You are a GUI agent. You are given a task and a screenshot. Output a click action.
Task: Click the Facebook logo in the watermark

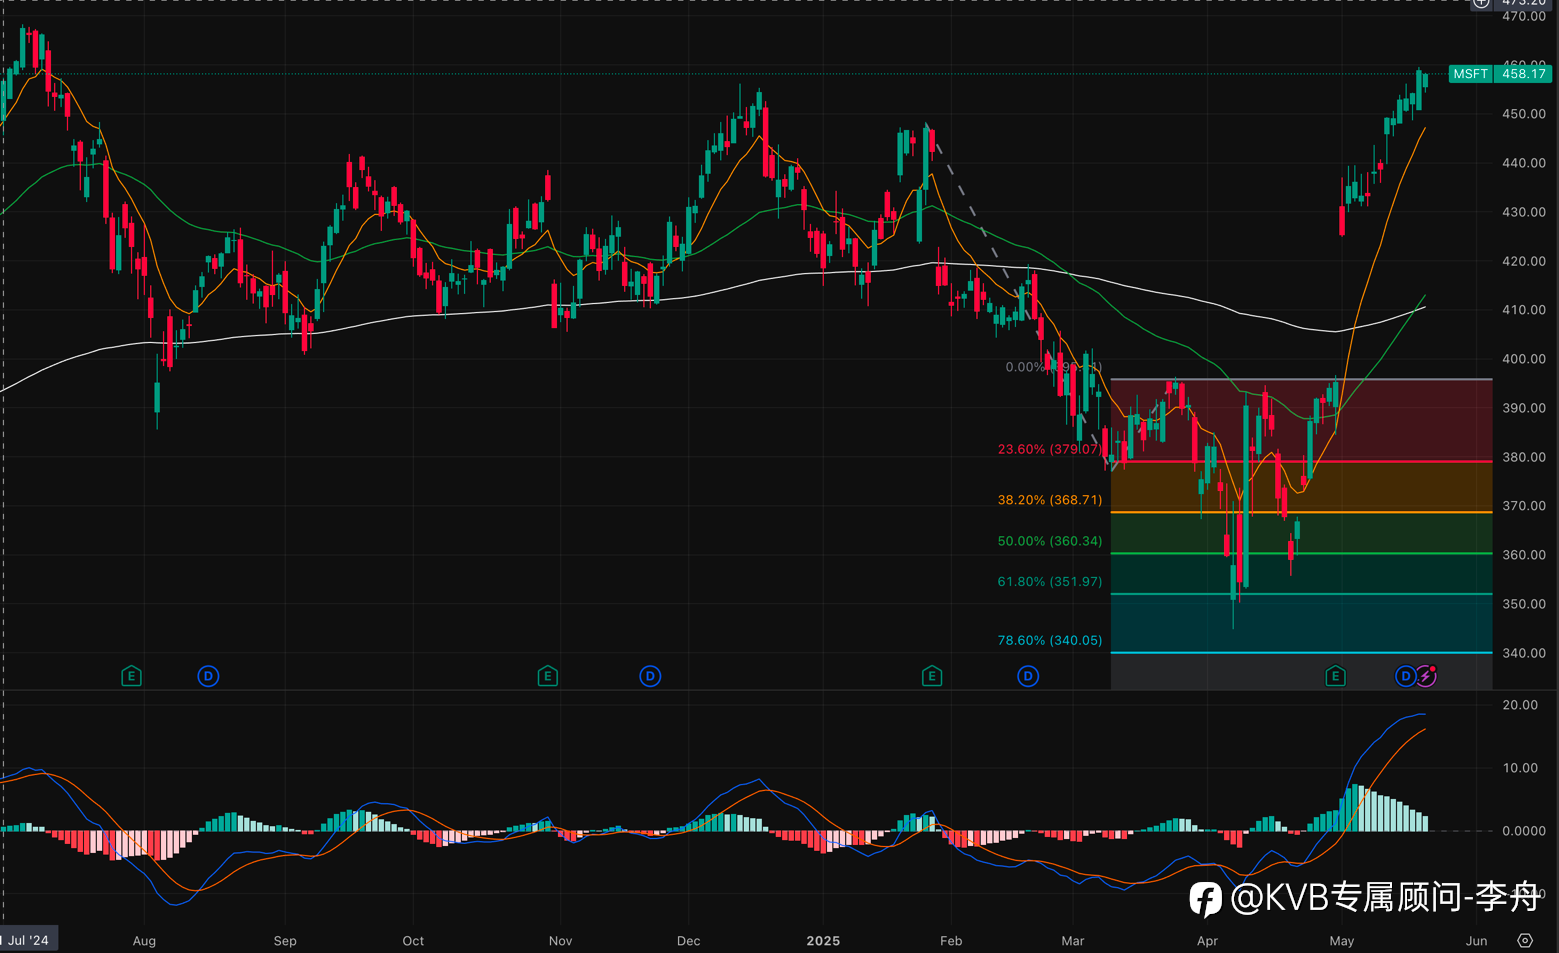pos(1206,898)
